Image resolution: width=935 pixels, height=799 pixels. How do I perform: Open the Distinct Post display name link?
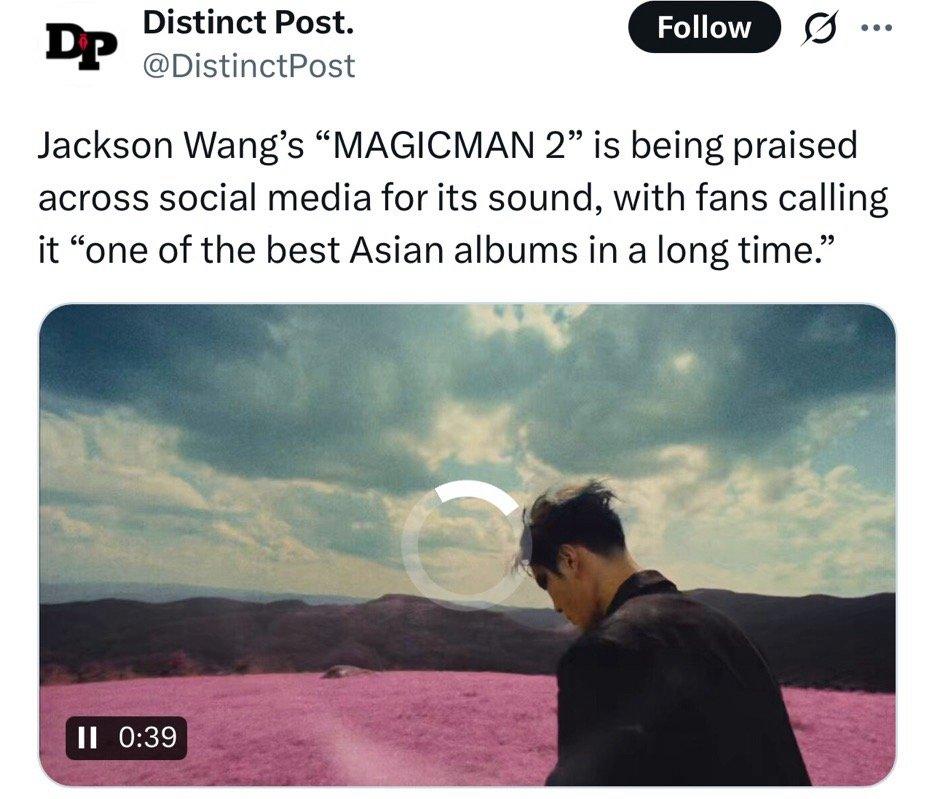(x=248, y=23)
